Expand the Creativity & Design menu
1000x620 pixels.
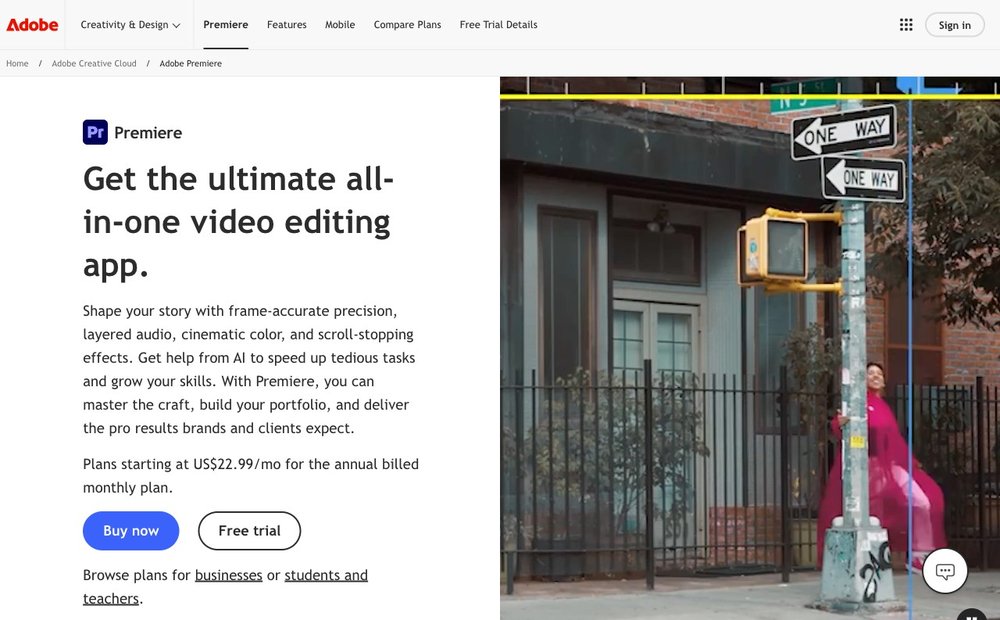coord(130,25)
